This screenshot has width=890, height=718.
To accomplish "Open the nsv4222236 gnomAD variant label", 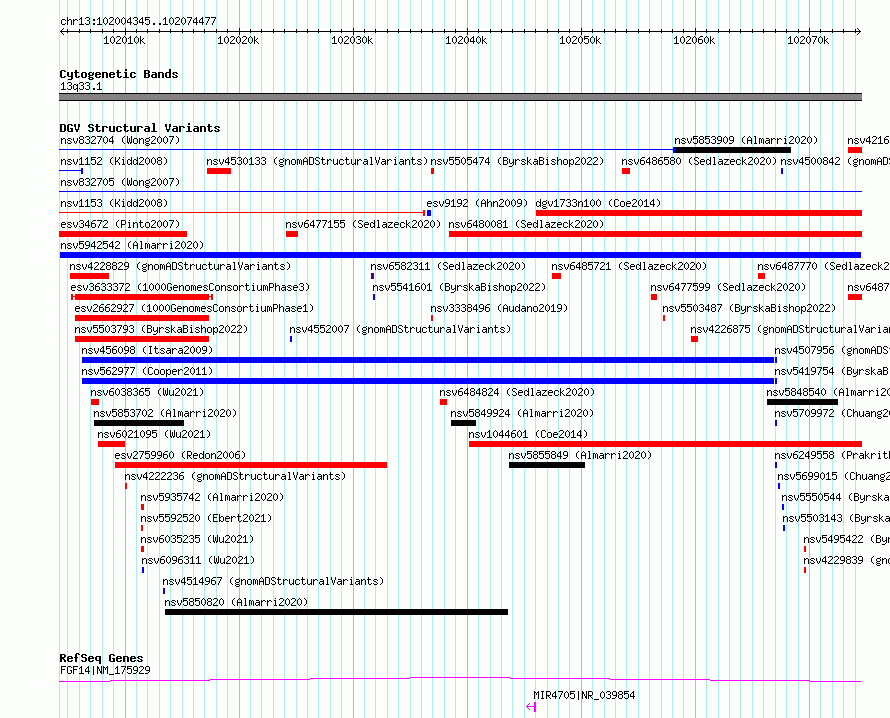I will tap(235, 476).
